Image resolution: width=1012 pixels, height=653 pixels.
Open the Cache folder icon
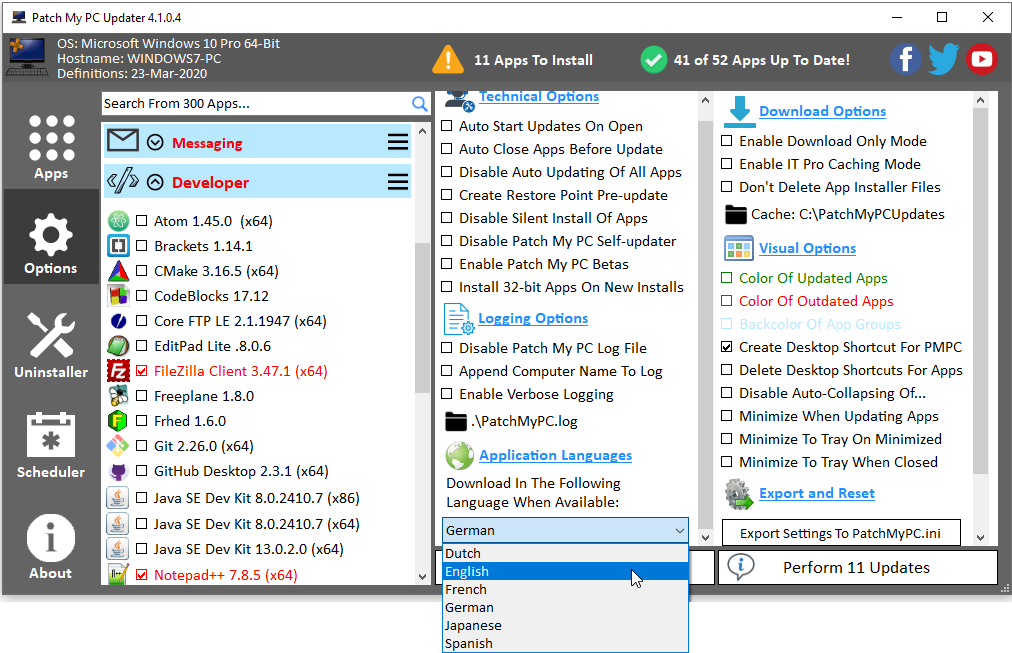coord(736,214)
